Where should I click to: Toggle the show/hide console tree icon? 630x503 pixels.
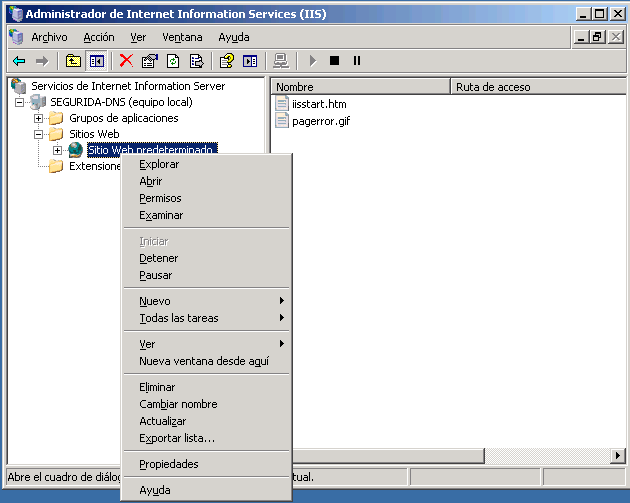96,61
